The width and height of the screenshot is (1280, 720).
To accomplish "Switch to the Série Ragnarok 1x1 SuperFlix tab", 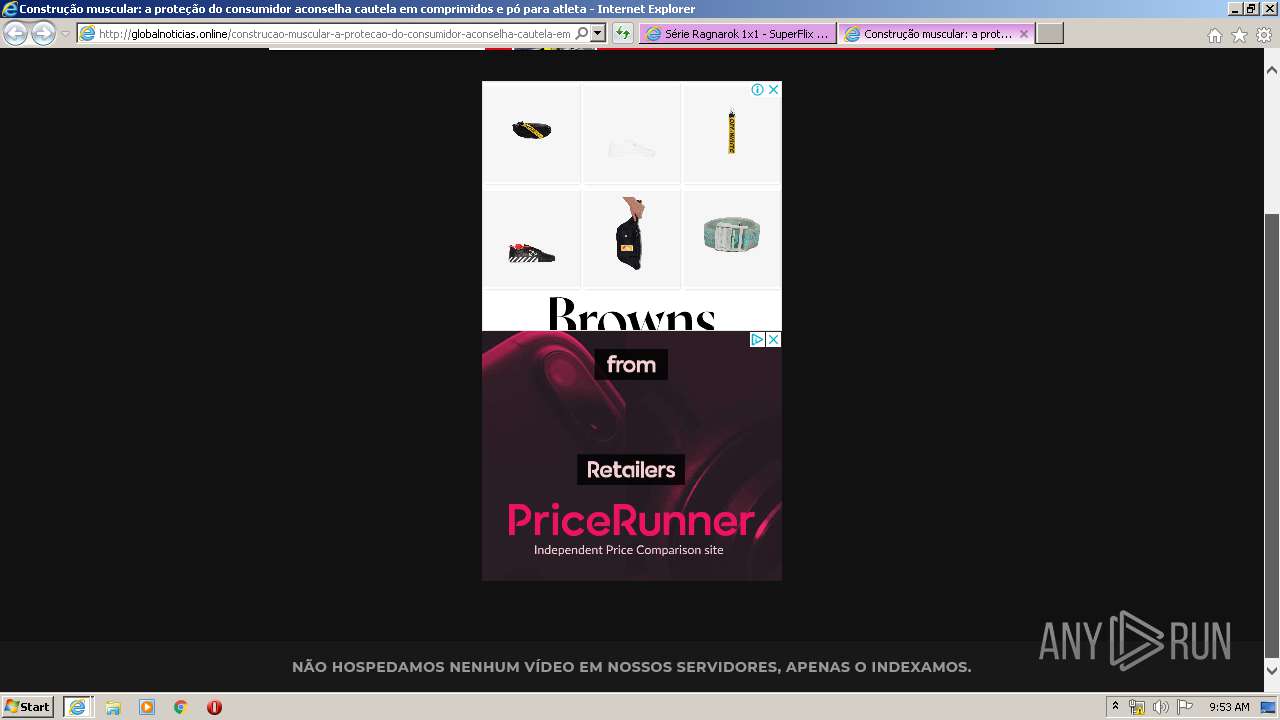I will pyautogui.click(x=738, y=33).
